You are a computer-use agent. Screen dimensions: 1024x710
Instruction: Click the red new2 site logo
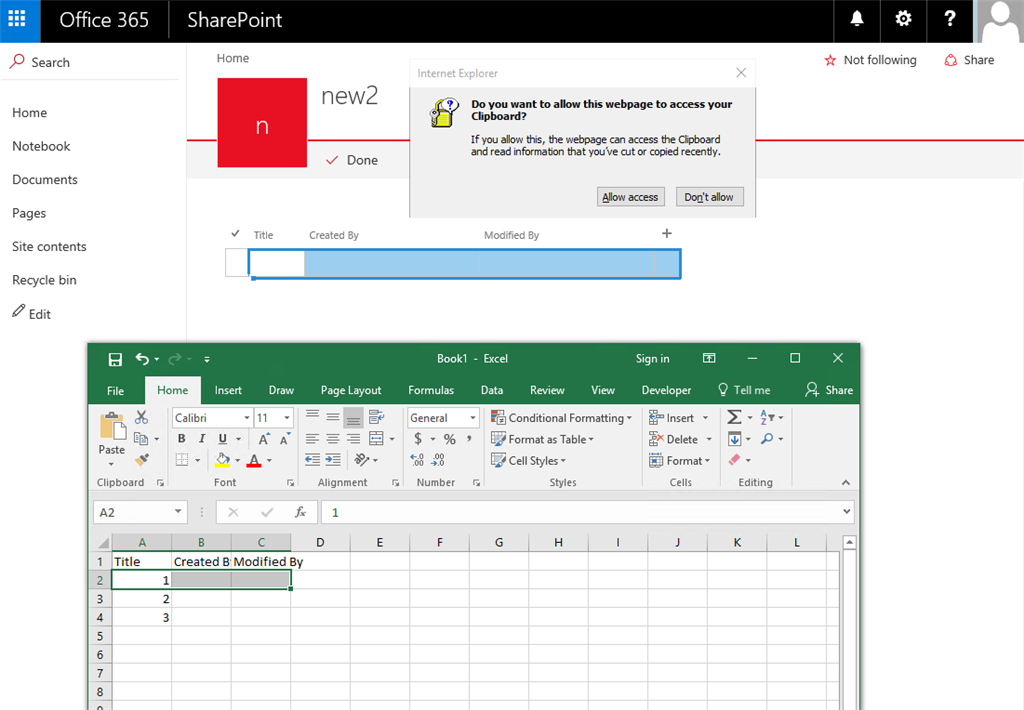pos(262,123)
